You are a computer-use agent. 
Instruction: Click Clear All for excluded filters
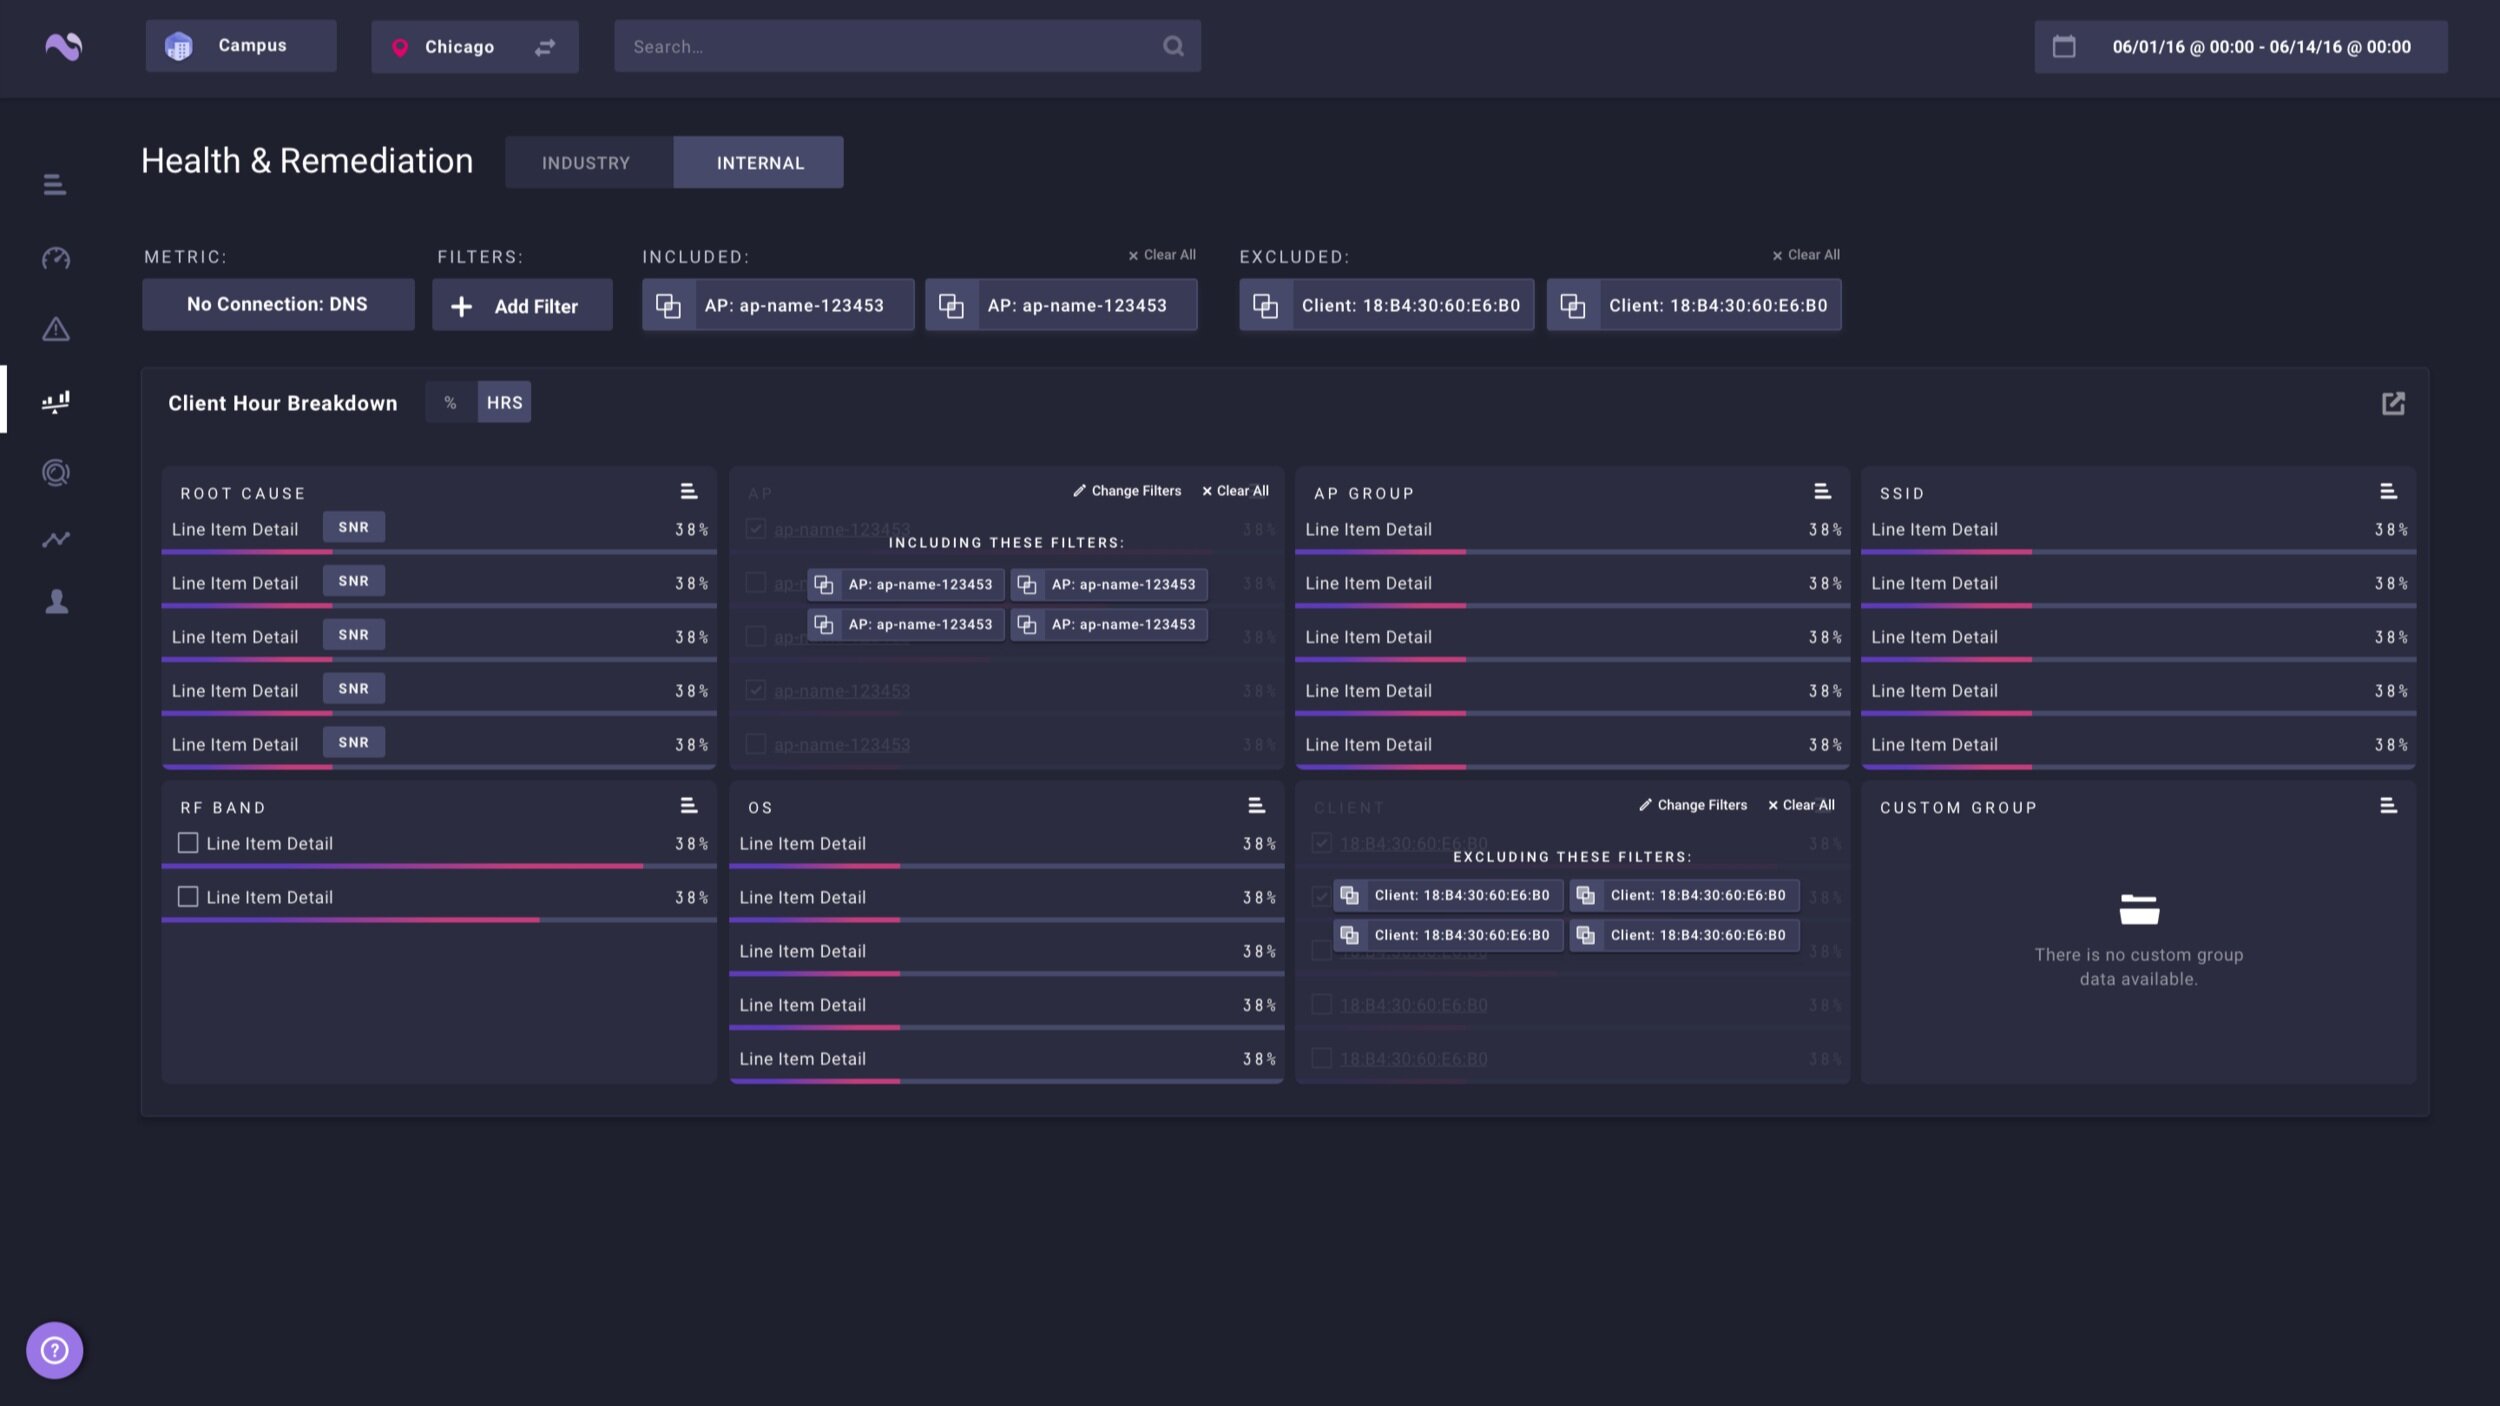pyautogui.click(x=1806, y=255)
